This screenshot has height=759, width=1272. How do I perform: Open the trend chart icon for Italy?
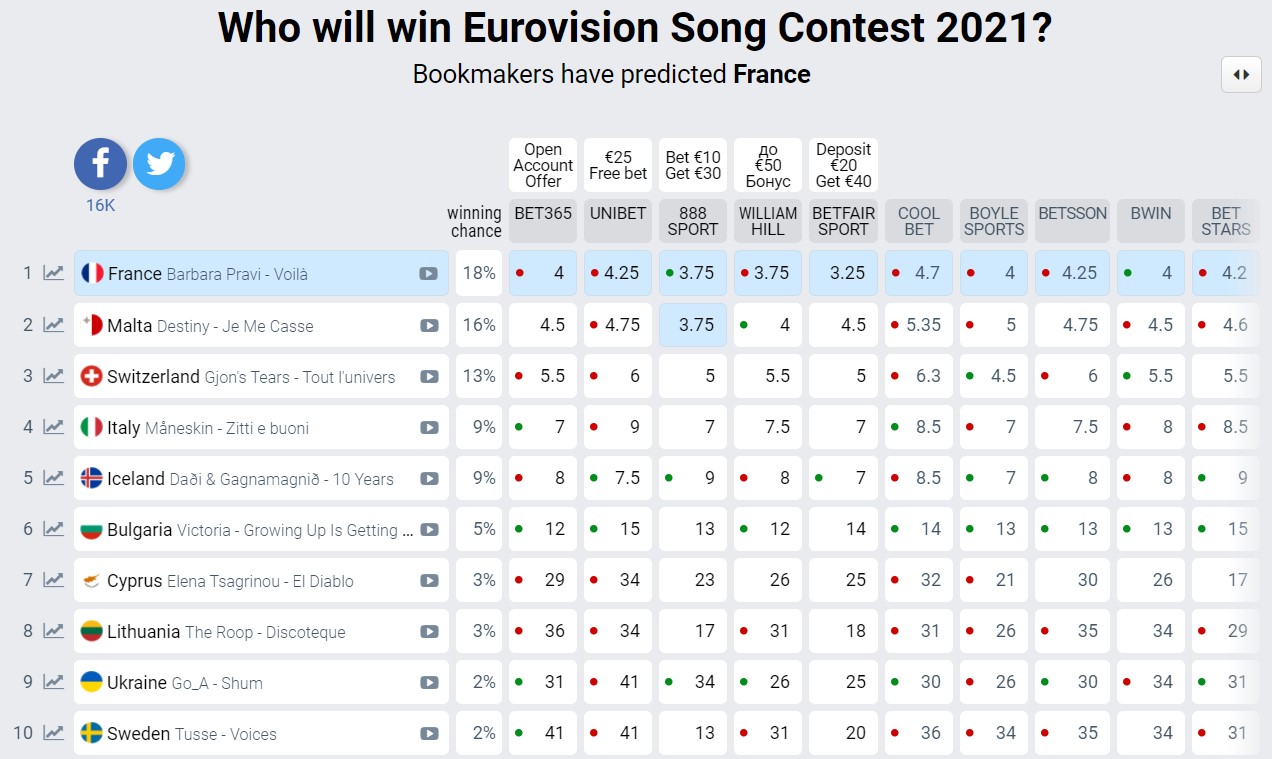[53, 427]
